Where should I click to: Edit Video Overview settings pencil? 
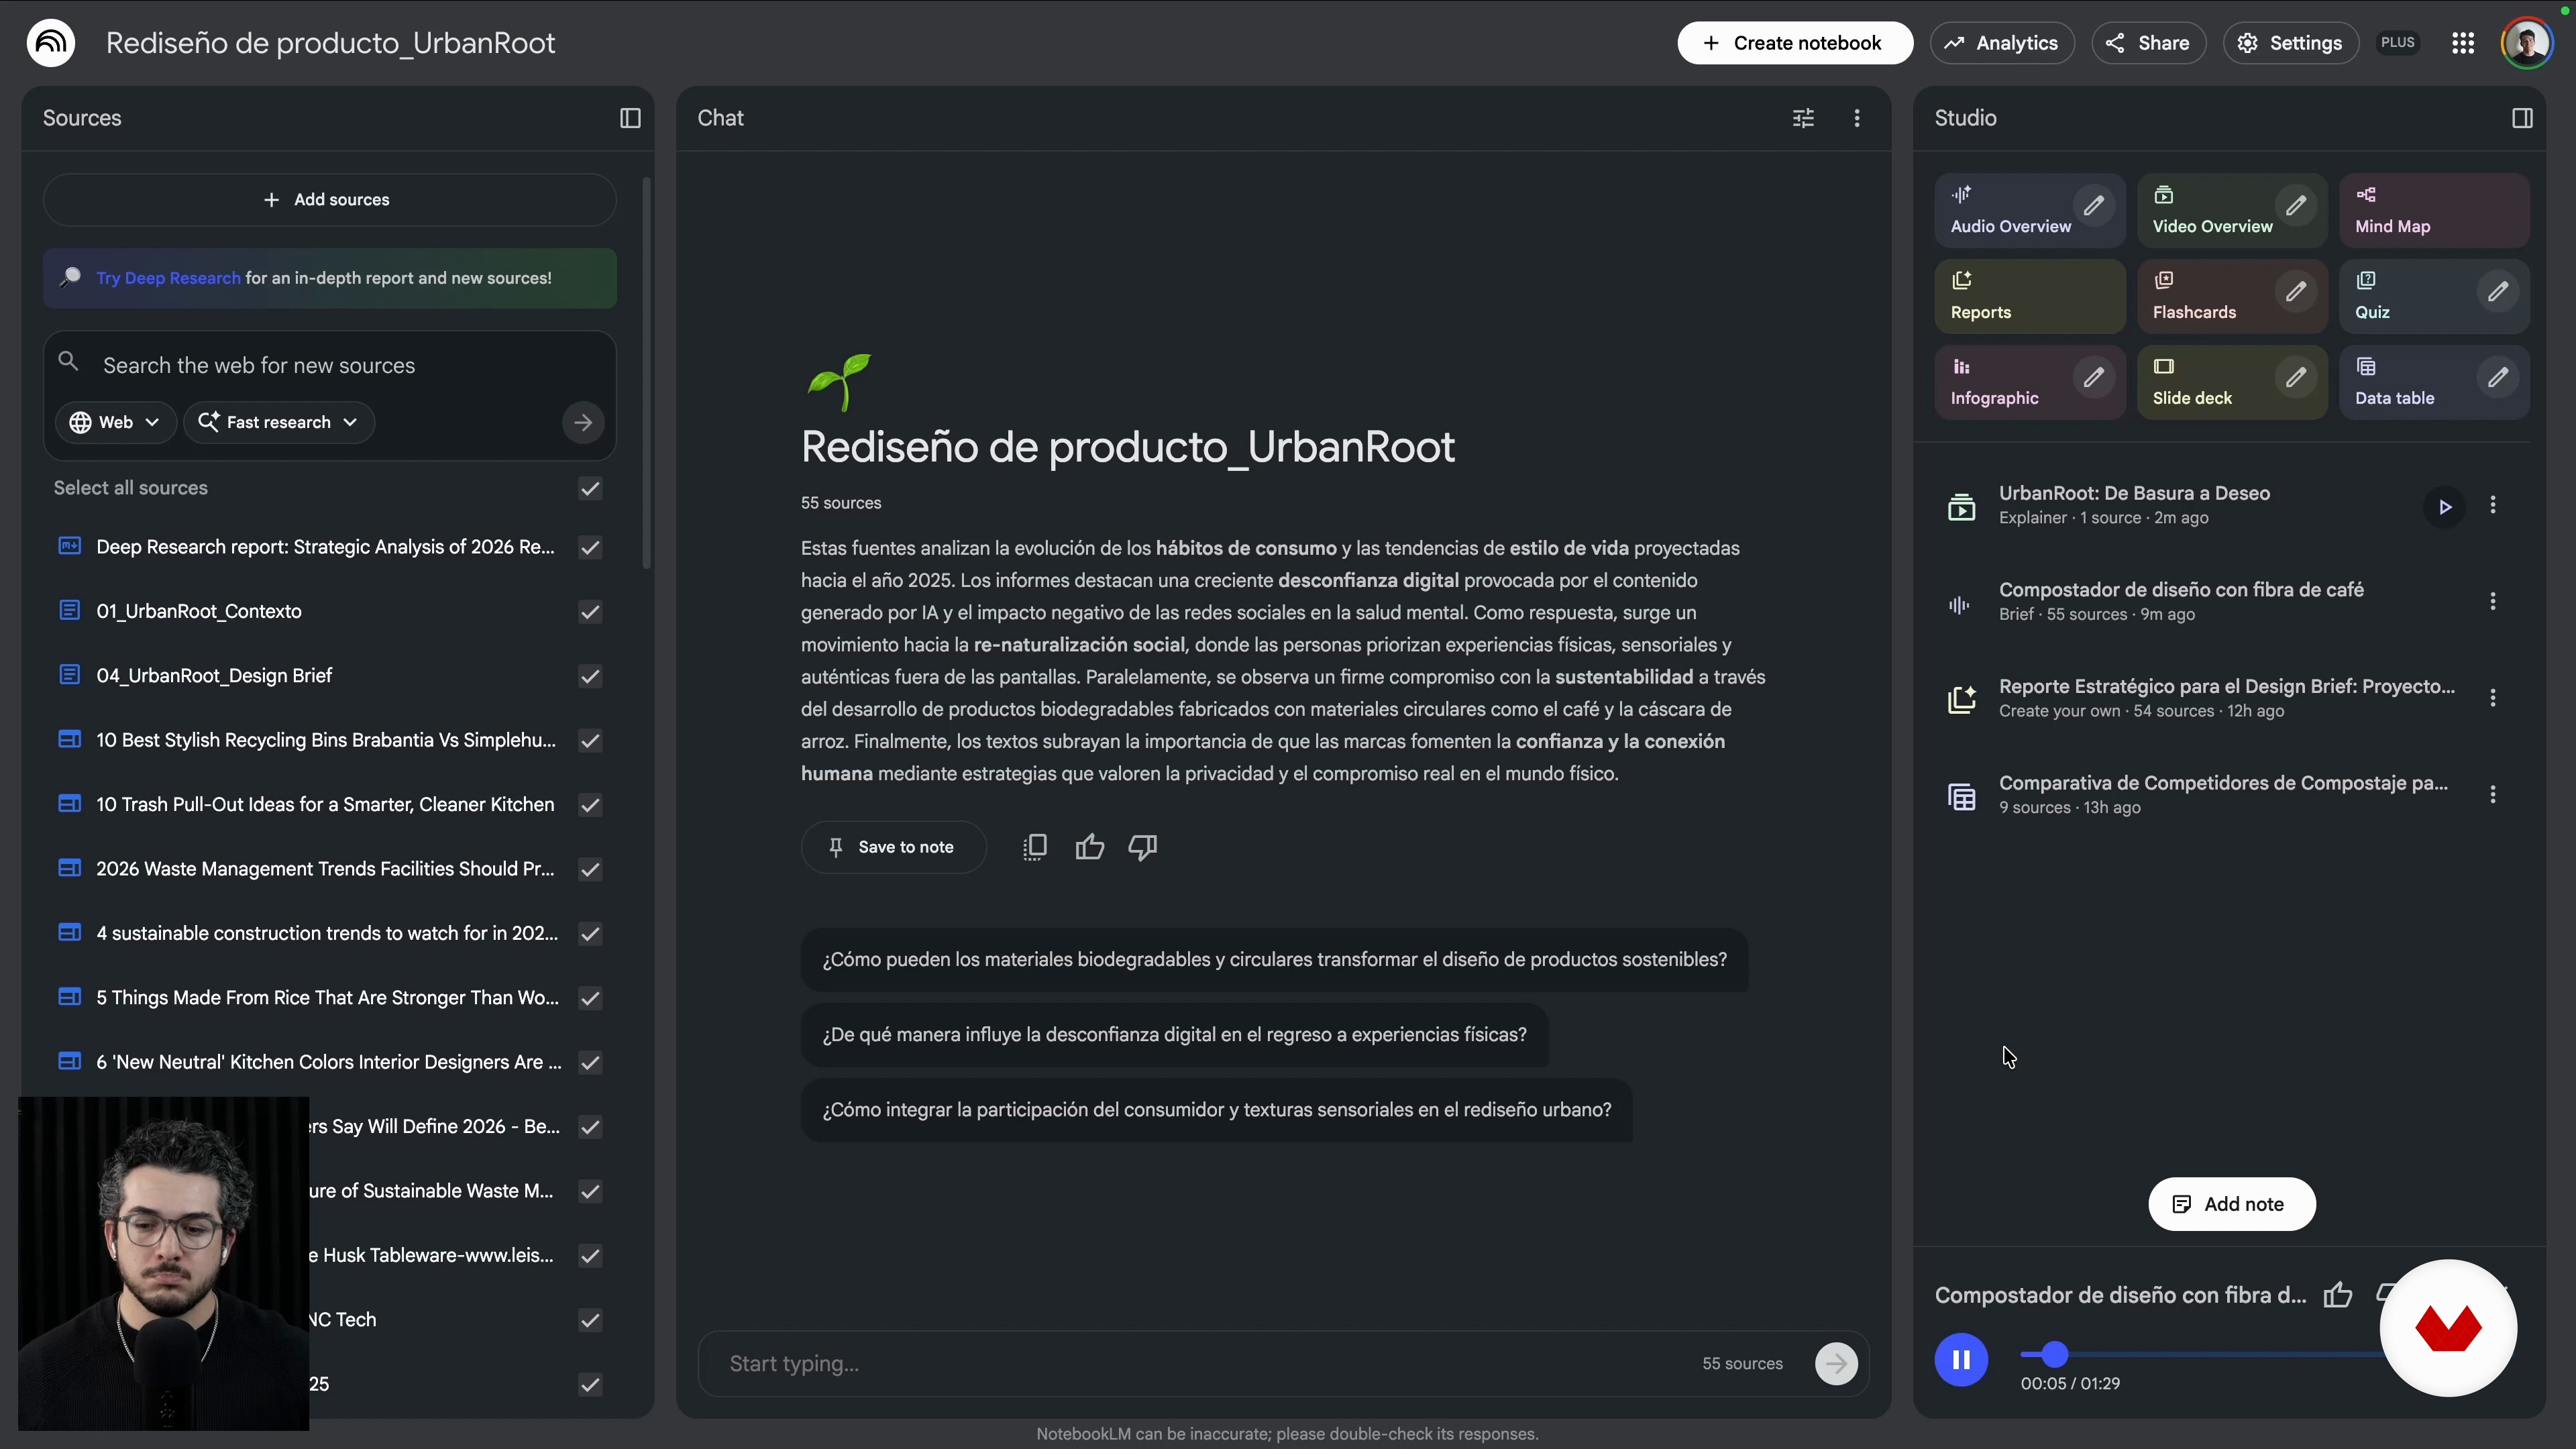pos(2295,206)
